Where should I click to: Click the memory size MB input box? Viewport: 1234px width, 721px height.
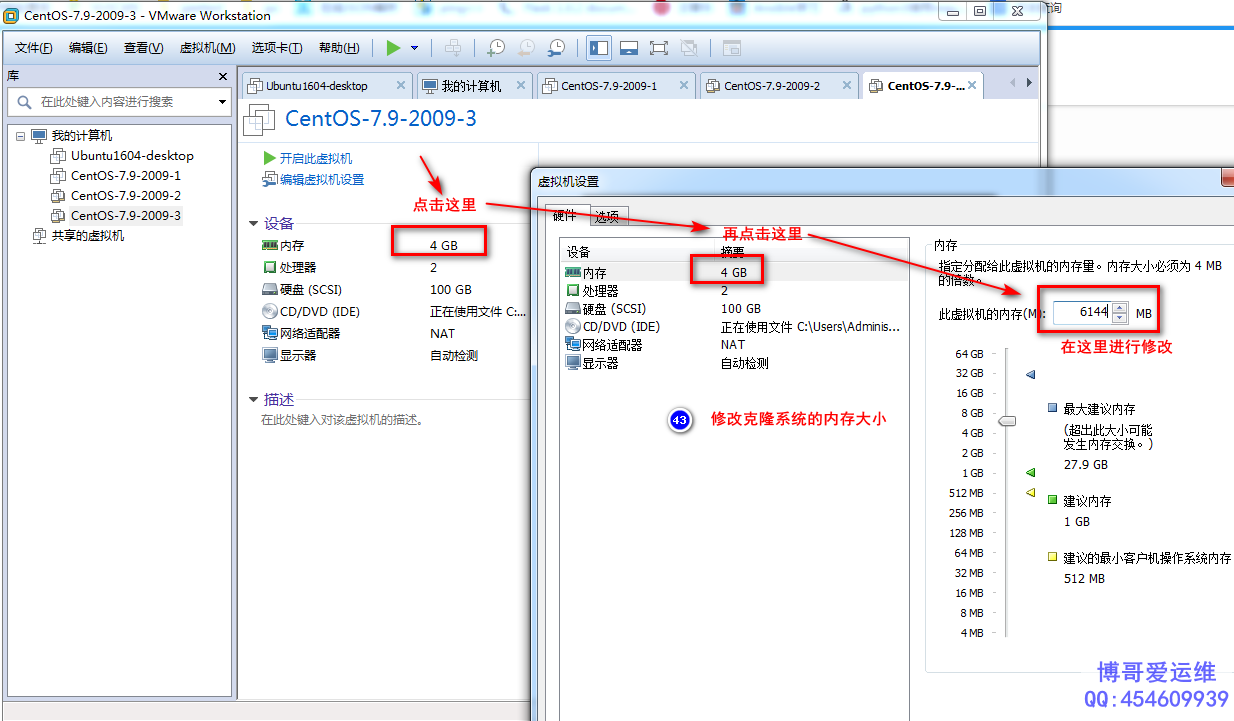point(1082,313)
